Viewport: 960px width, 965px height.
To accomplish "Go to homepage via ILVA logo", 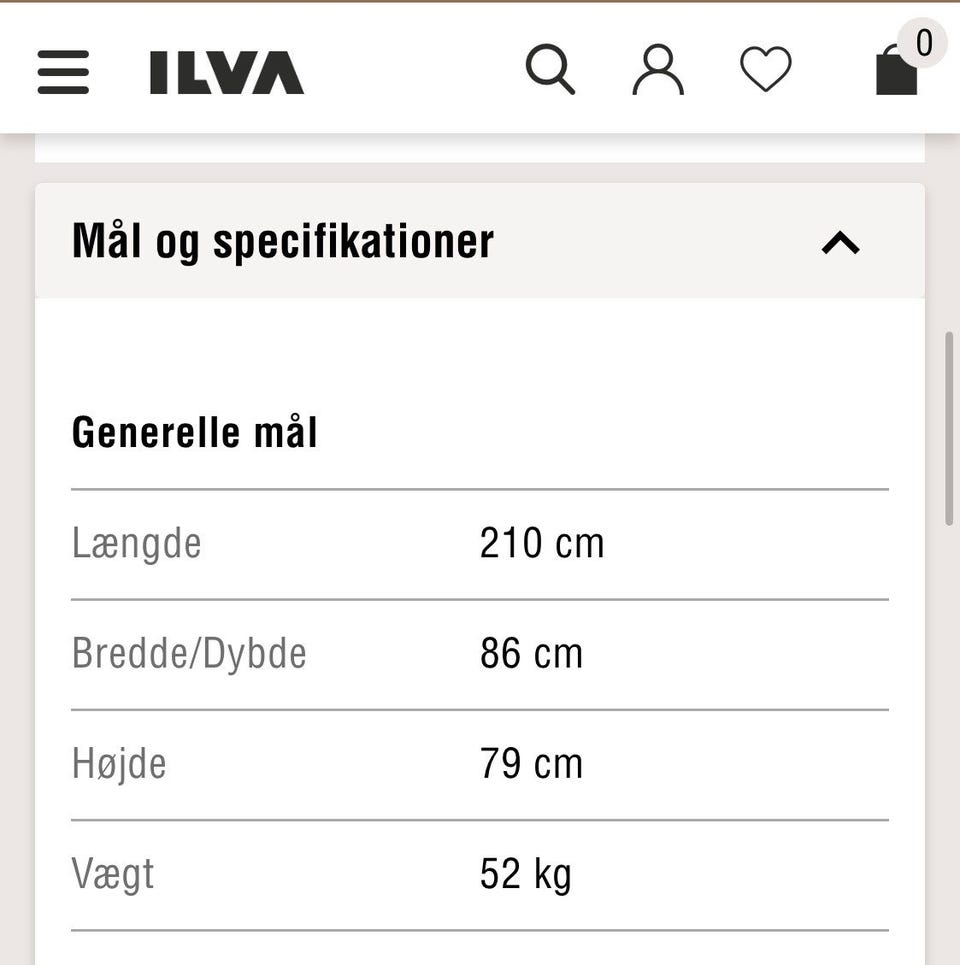I will coord(226,73).
